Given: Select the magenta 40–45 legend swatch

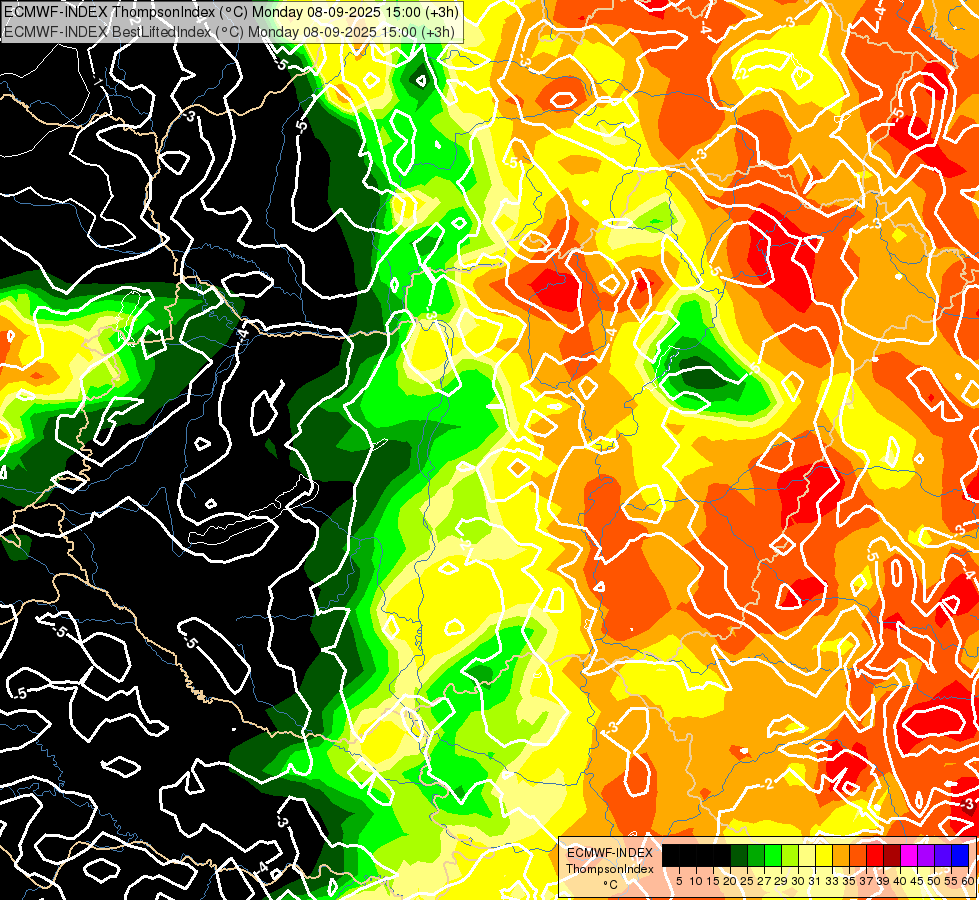Looking at the screenshot, I should tap(908, 855).
